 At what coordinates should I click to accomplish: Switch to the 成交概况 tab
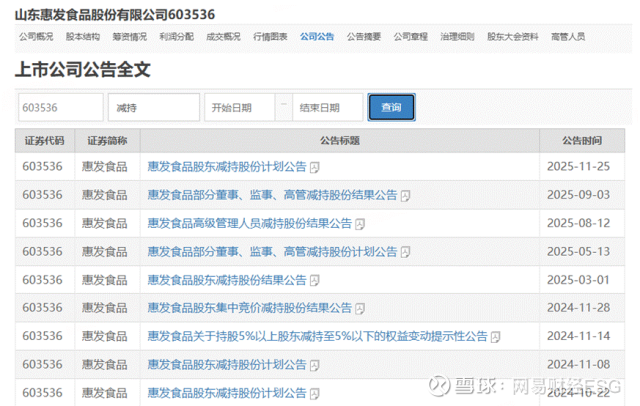tap(223, 37)
